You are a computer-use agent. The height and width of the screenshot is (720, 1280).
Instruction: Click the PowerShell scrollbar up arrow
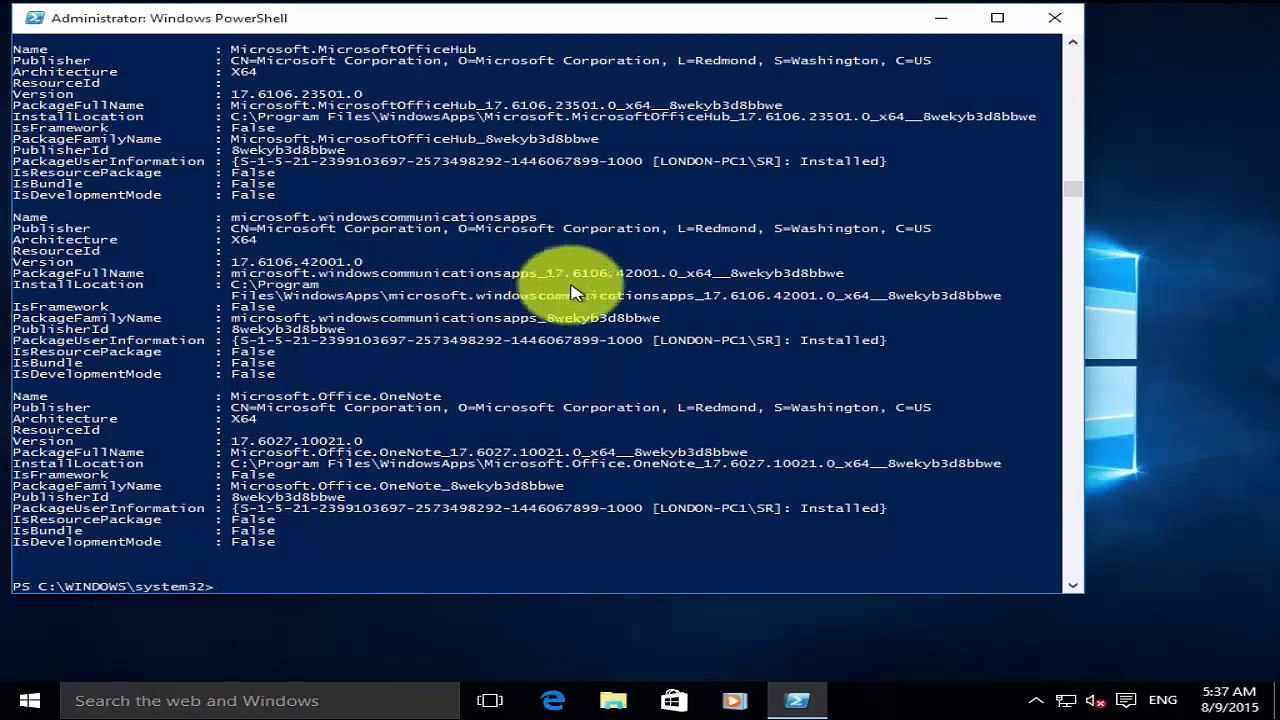[x=1073, y=43]
